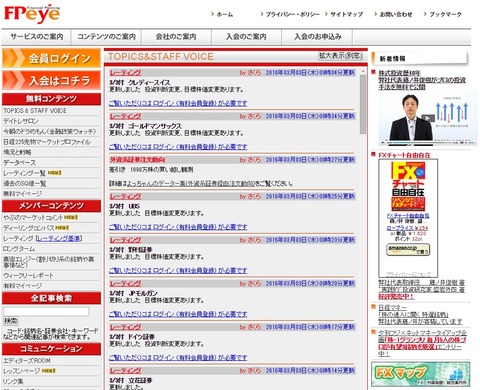Screen dimensions: 480x390
Task: Open the サイトマップ link
Action: [346, 14]
